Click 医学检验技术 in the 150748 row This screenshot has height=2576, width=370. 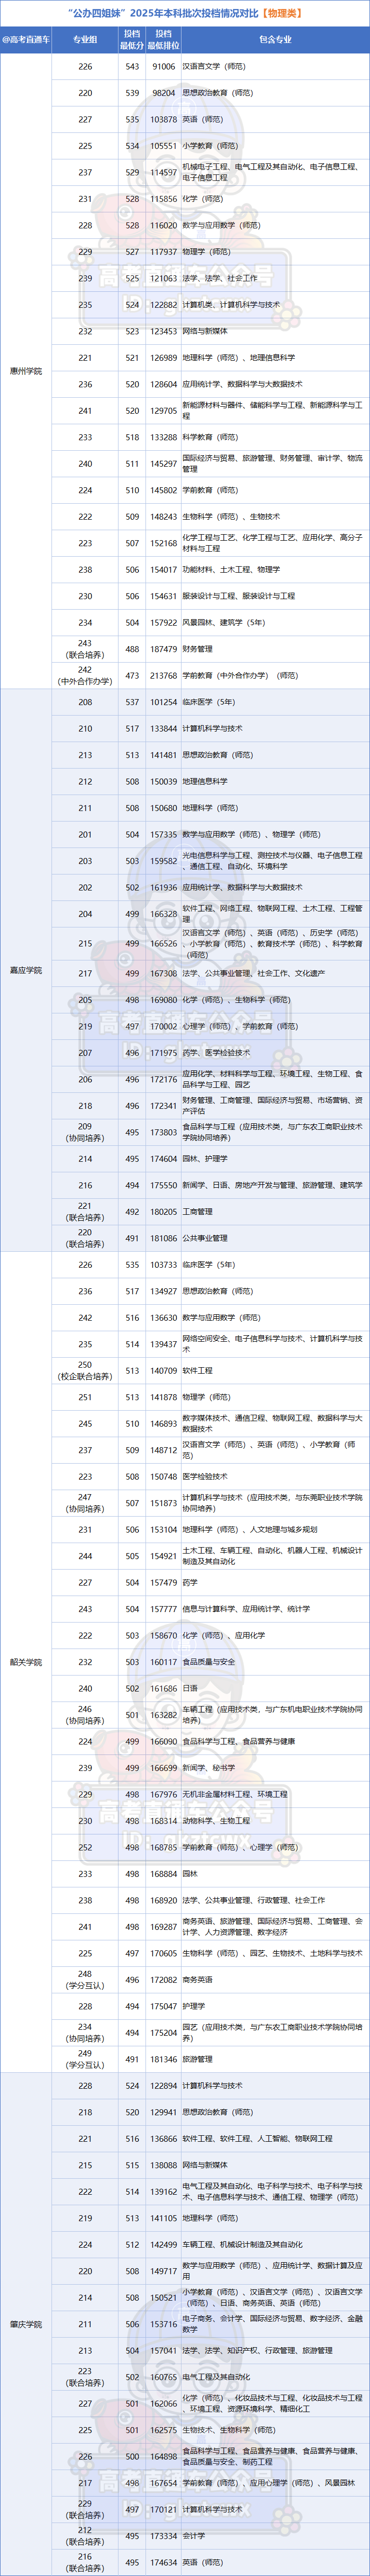pyautogui.click(x=205, y=1477)
